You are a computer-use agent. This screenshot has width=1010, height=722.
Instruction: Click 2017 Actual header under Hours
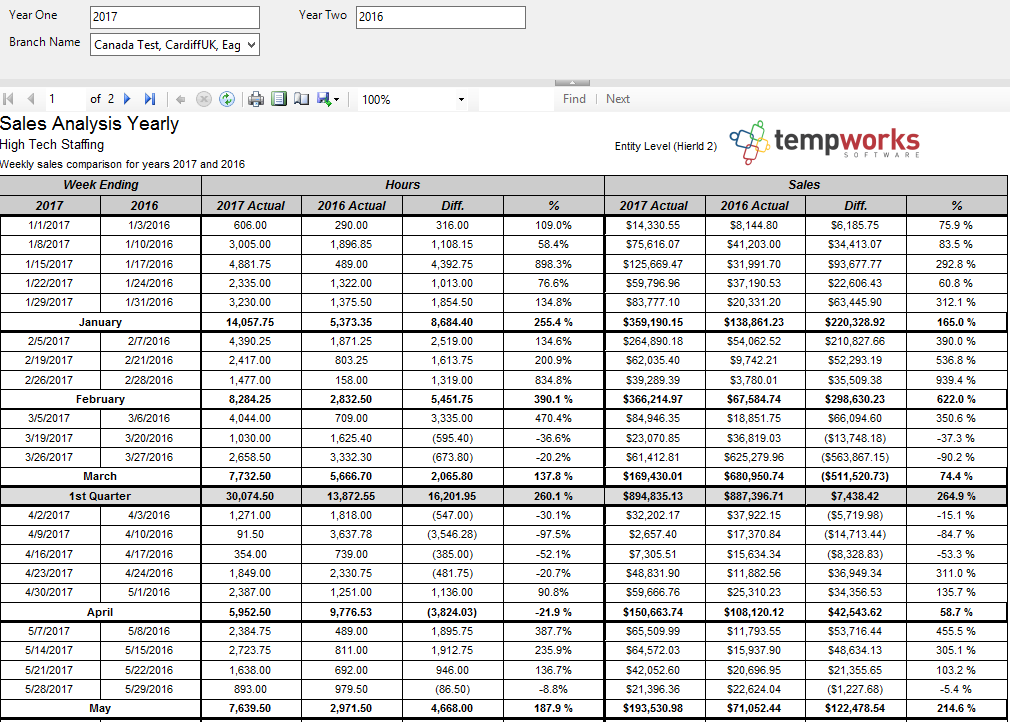(251, 205)
